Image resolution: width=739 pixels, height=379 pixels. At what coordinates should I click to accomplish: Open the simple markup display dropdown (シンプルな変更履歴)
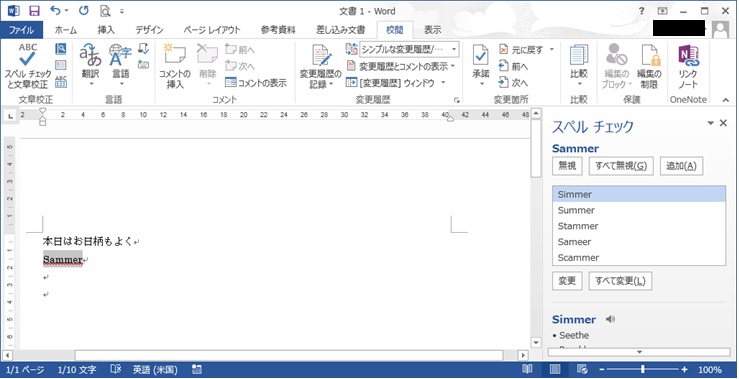pyautogui.click(x=409, y=49)
